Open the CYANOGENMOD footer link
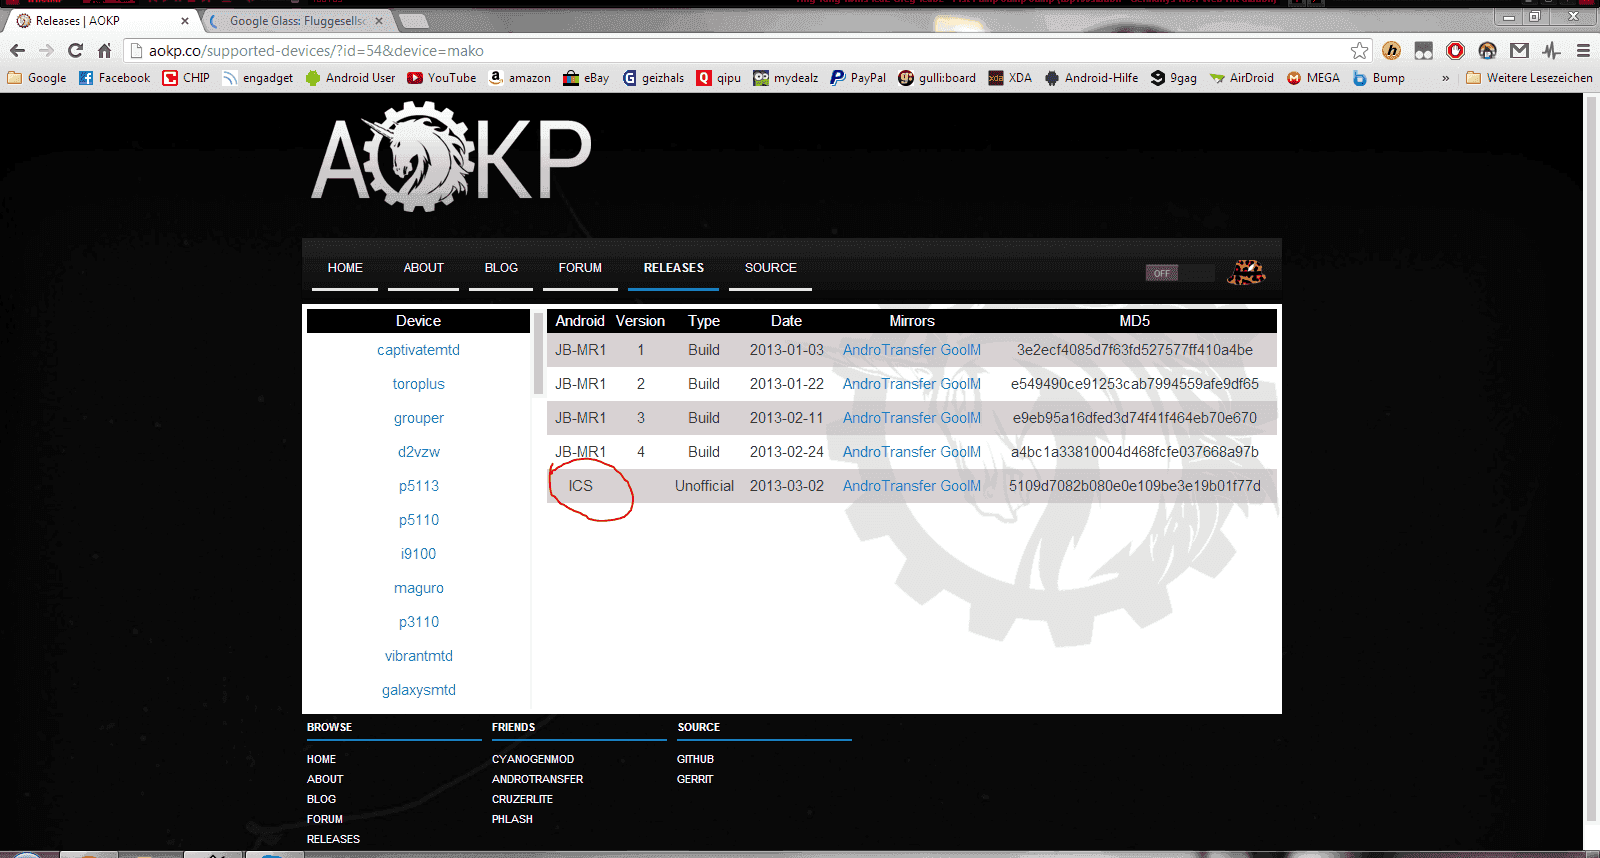The width and height of the screenshot is (1600, 858). pyautogui.click(x=533, y=759)
